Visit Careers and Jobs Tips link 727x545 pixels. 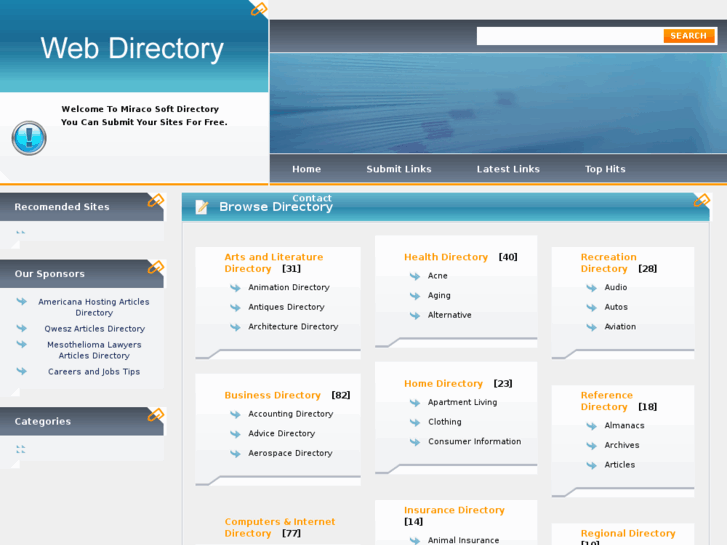pyautogui.click(x=94, y=372)
